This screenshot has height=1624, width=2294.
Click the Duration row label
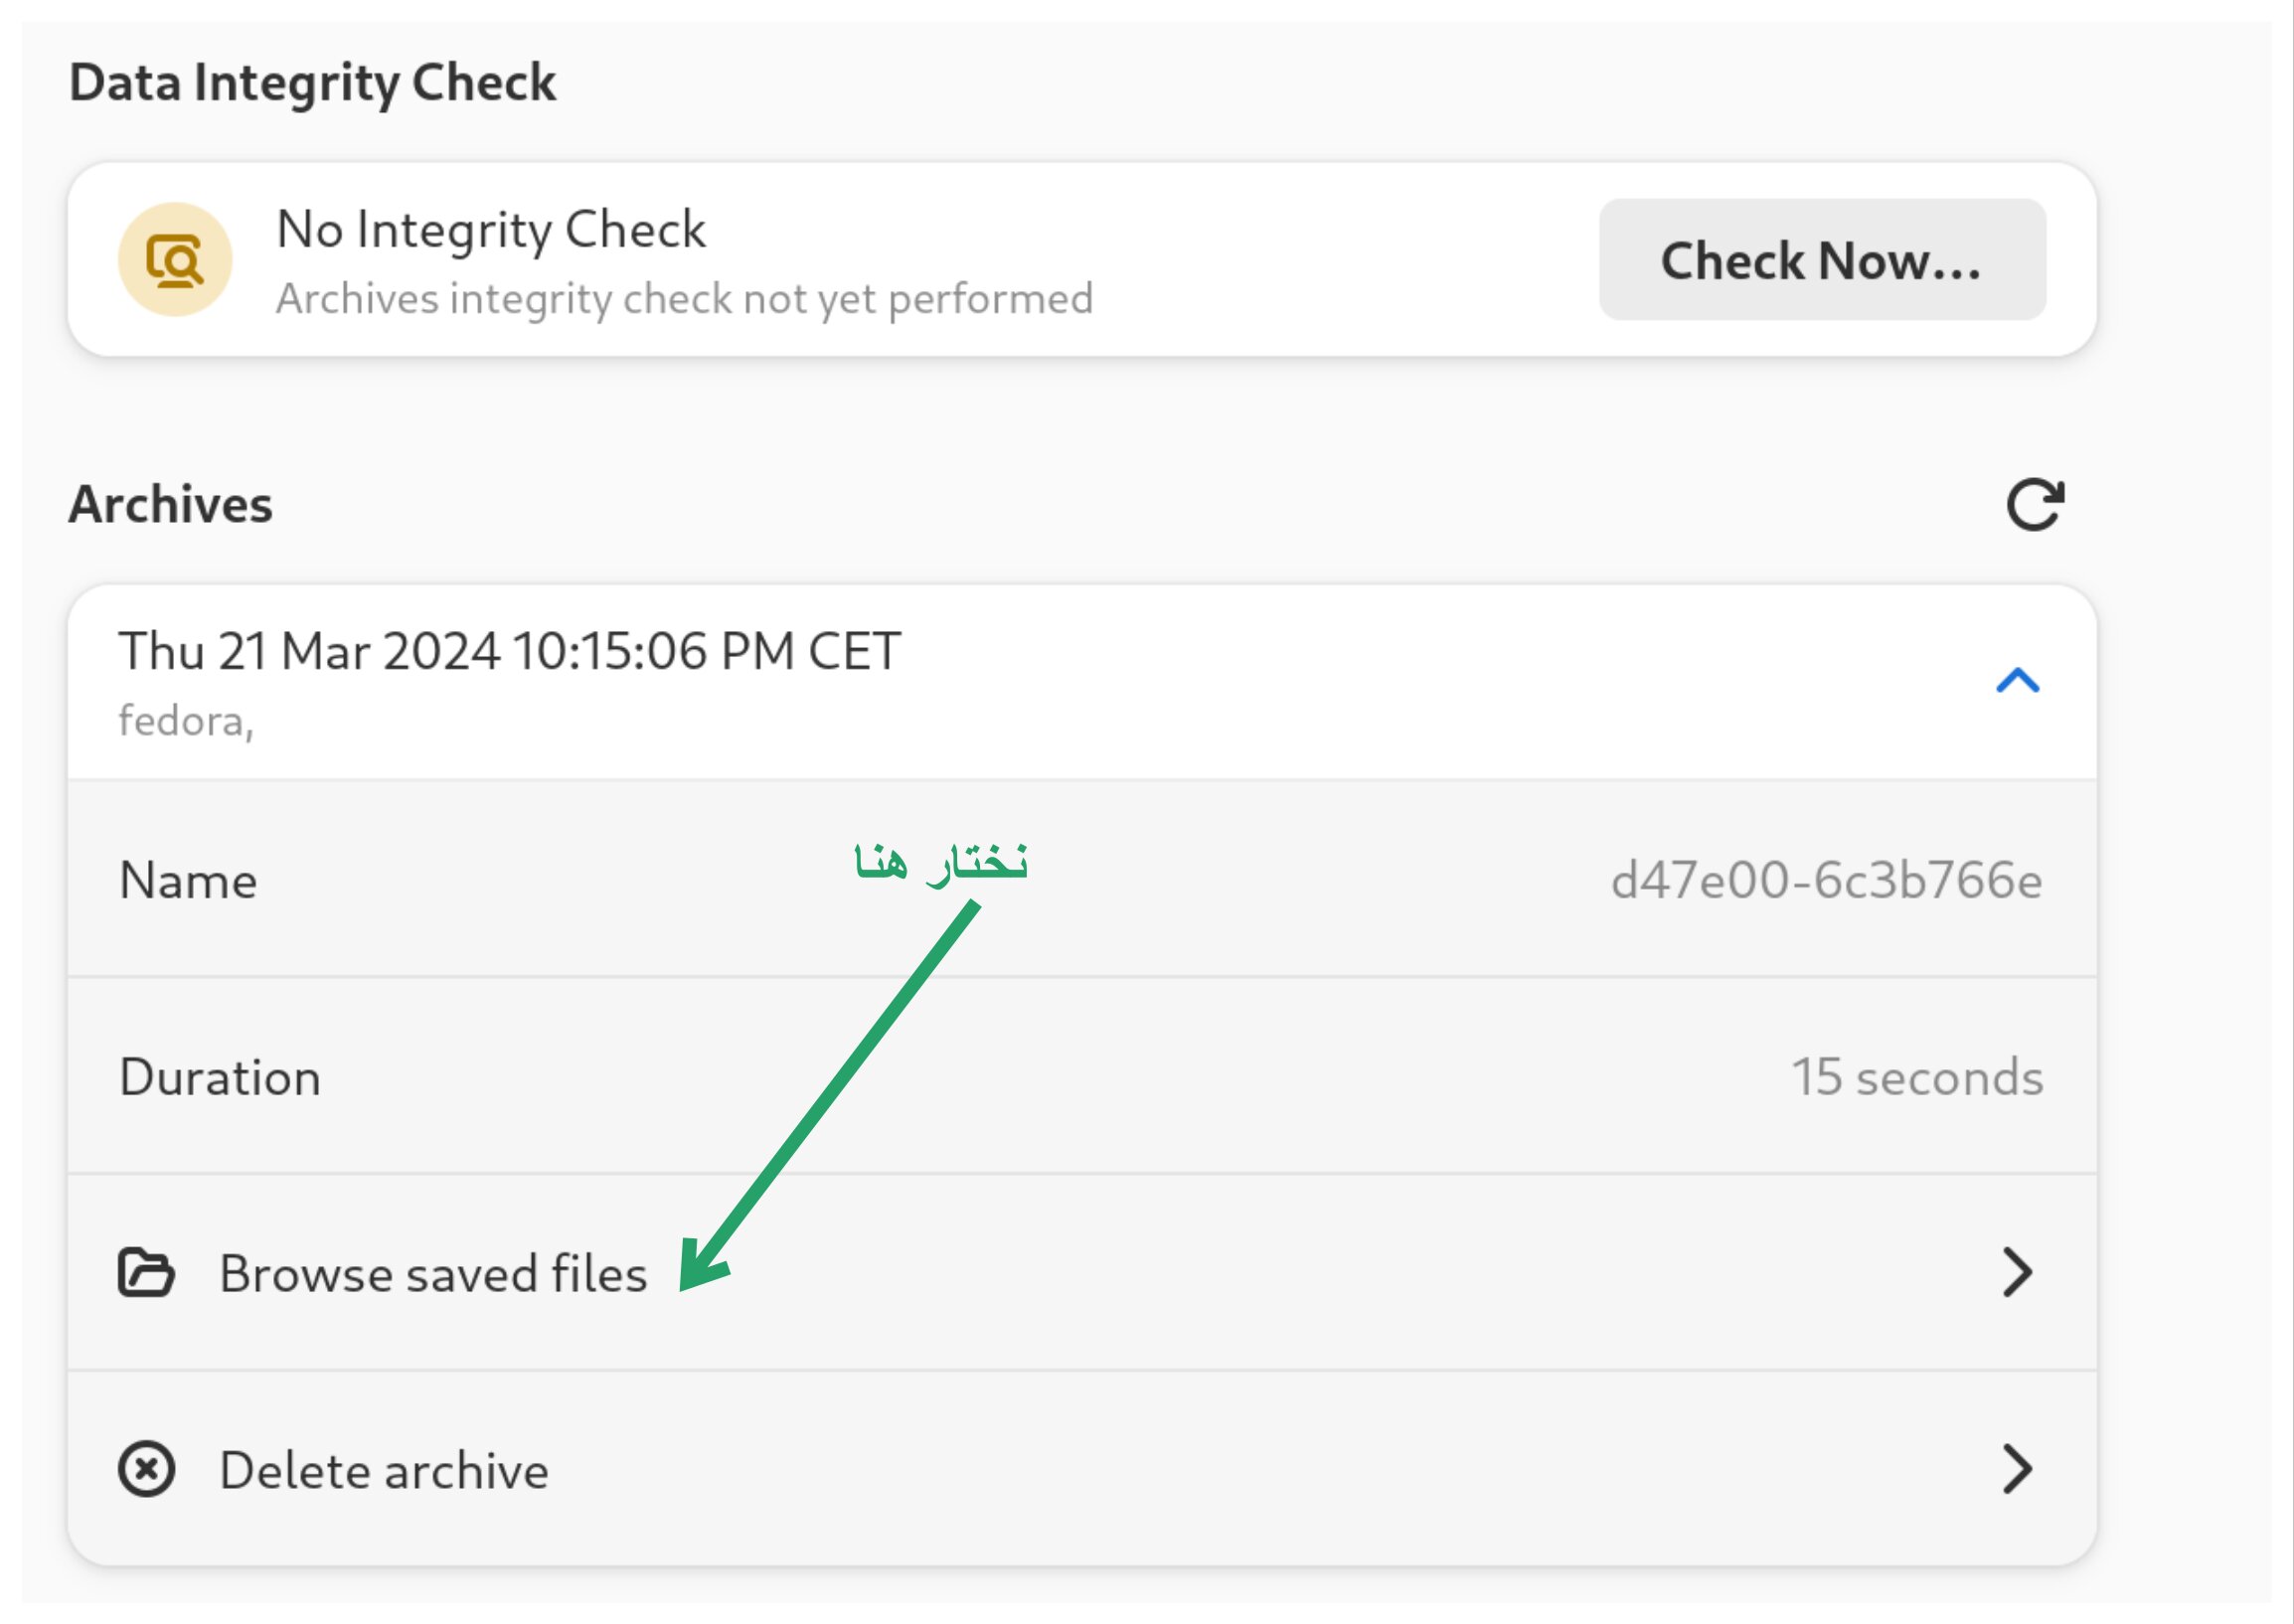pyautogui.click(x=220, y=1078)
